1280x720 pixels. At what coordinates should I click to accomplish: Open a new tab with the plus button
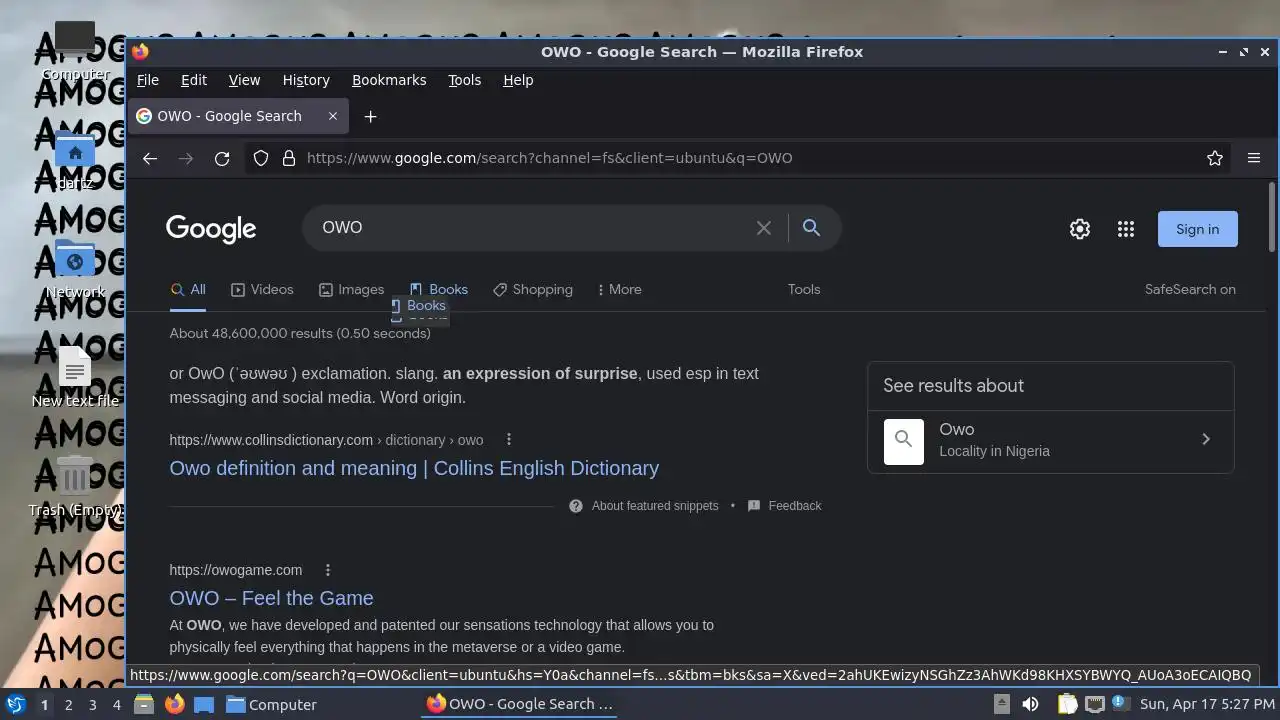pos(370,116)
